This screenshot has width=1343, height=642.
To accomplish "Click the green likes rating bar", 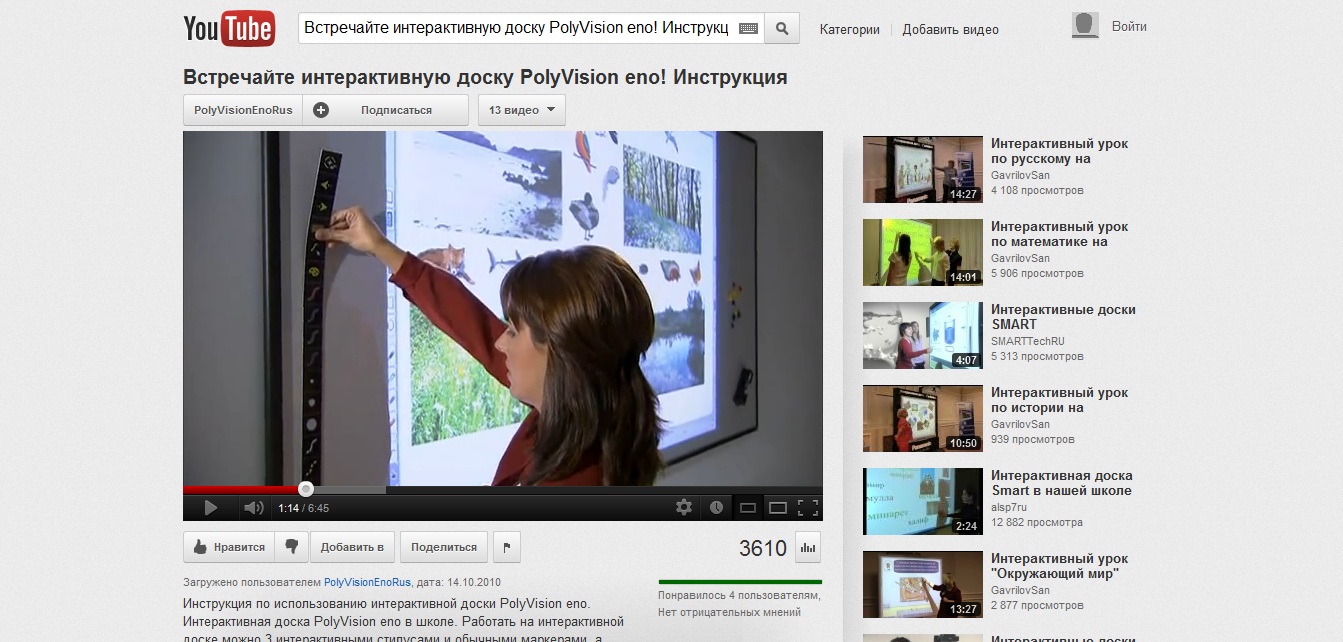I will (x=740, y=581).
